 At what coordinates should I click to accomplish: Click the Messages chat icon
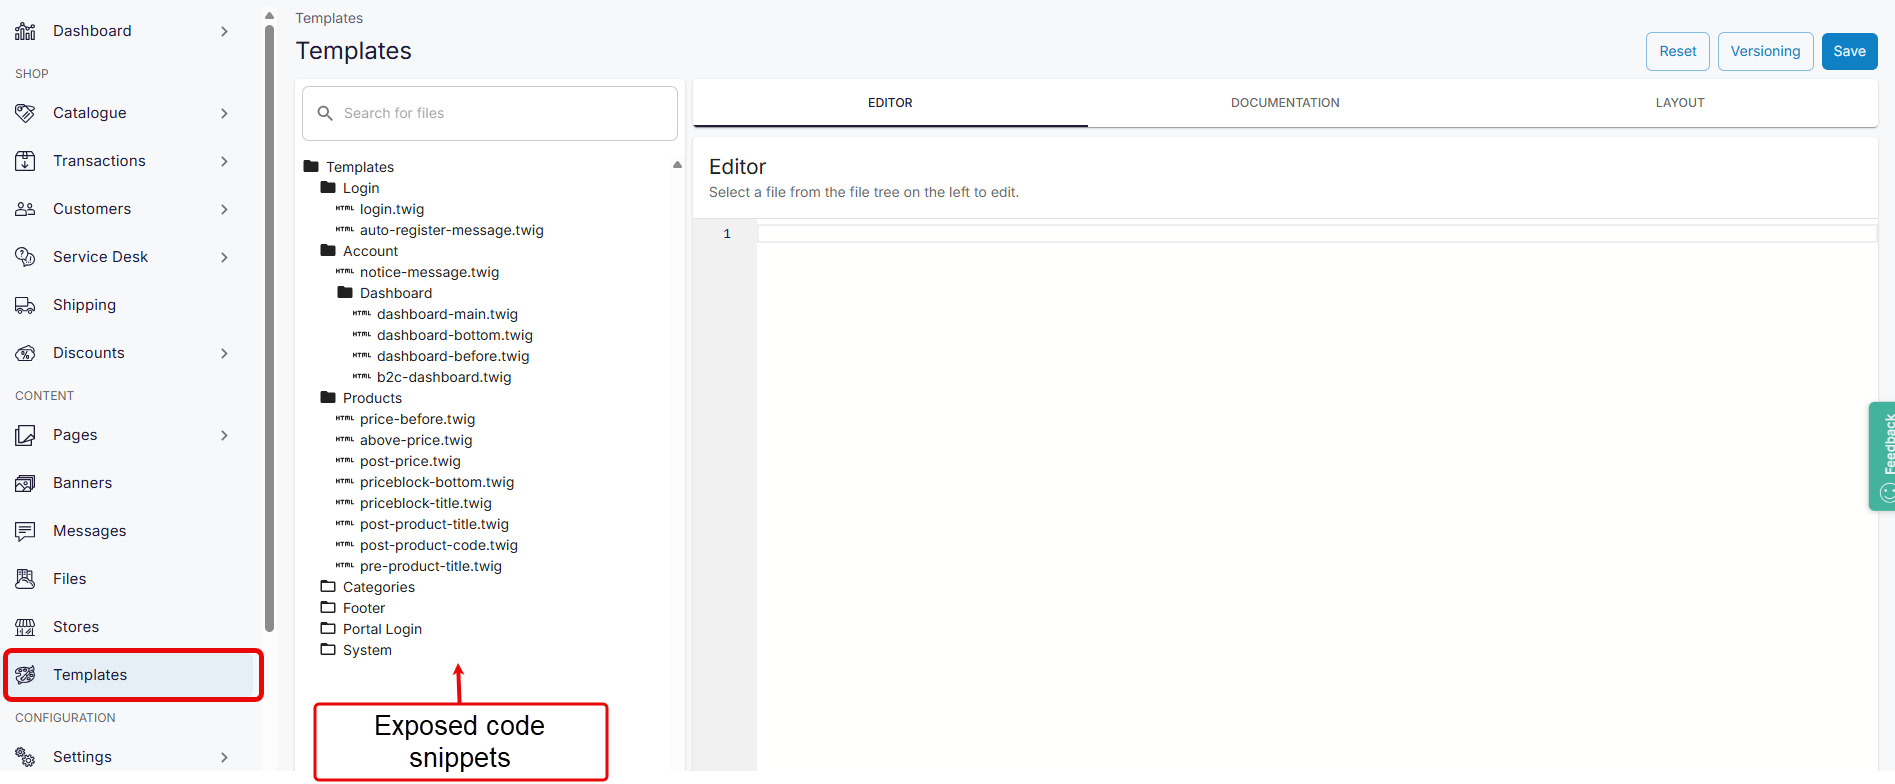[x=25, y=531]
